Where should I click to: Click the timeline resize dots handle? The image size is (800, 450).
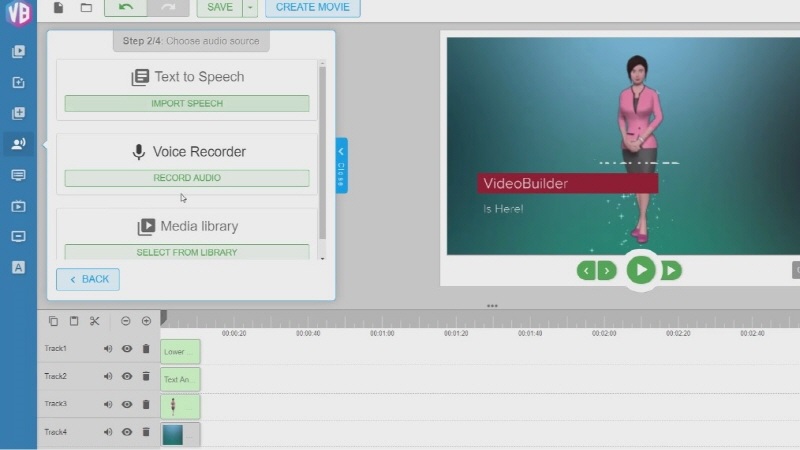click(492, 306)
